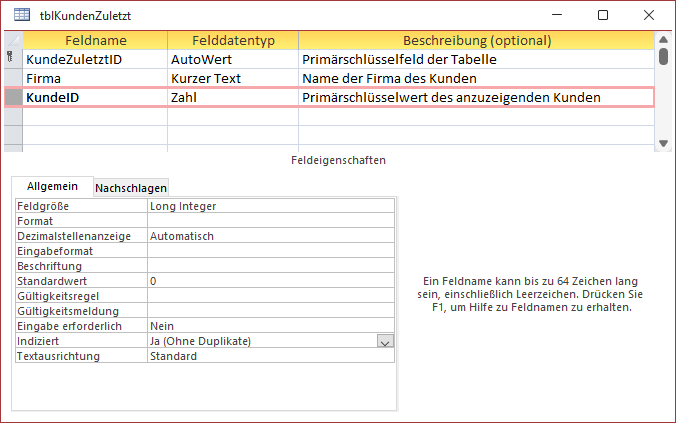
Task: Minimize the tblKundenZuletzt window
Action: (557, 15)
